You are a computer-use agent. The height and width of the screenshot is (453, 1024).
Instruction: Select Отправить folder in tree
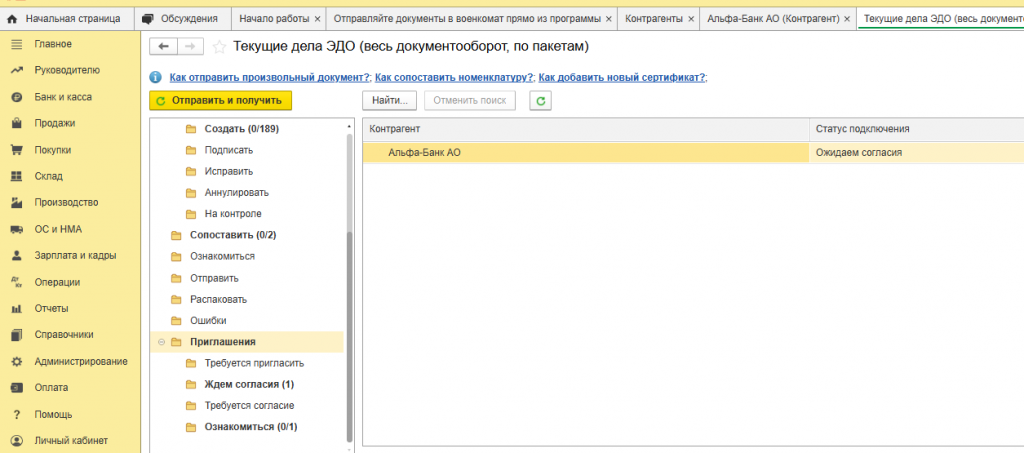(214, 278)
